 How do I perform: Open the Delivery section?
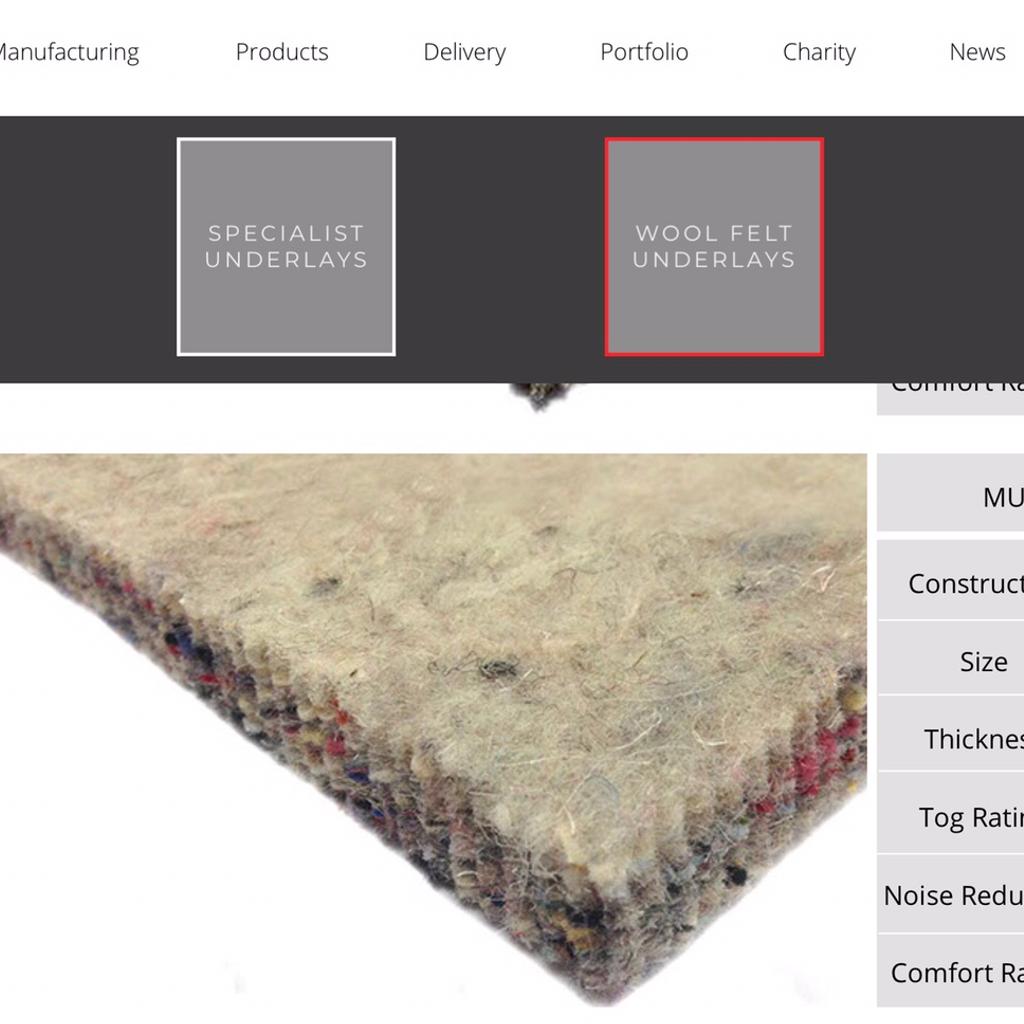click(464, 52)
